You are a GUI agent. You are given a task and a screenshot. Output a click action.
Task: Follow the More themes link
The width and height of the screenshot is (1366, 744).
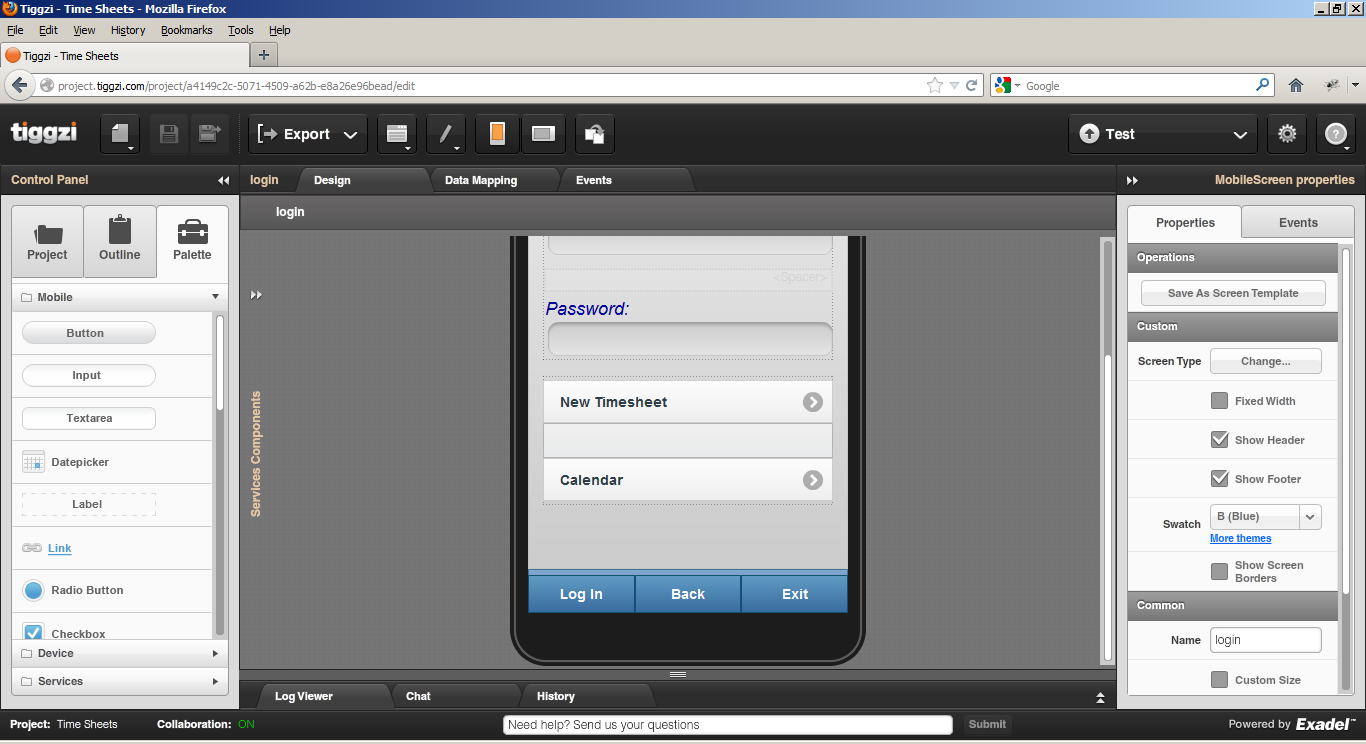point(1240,538)
